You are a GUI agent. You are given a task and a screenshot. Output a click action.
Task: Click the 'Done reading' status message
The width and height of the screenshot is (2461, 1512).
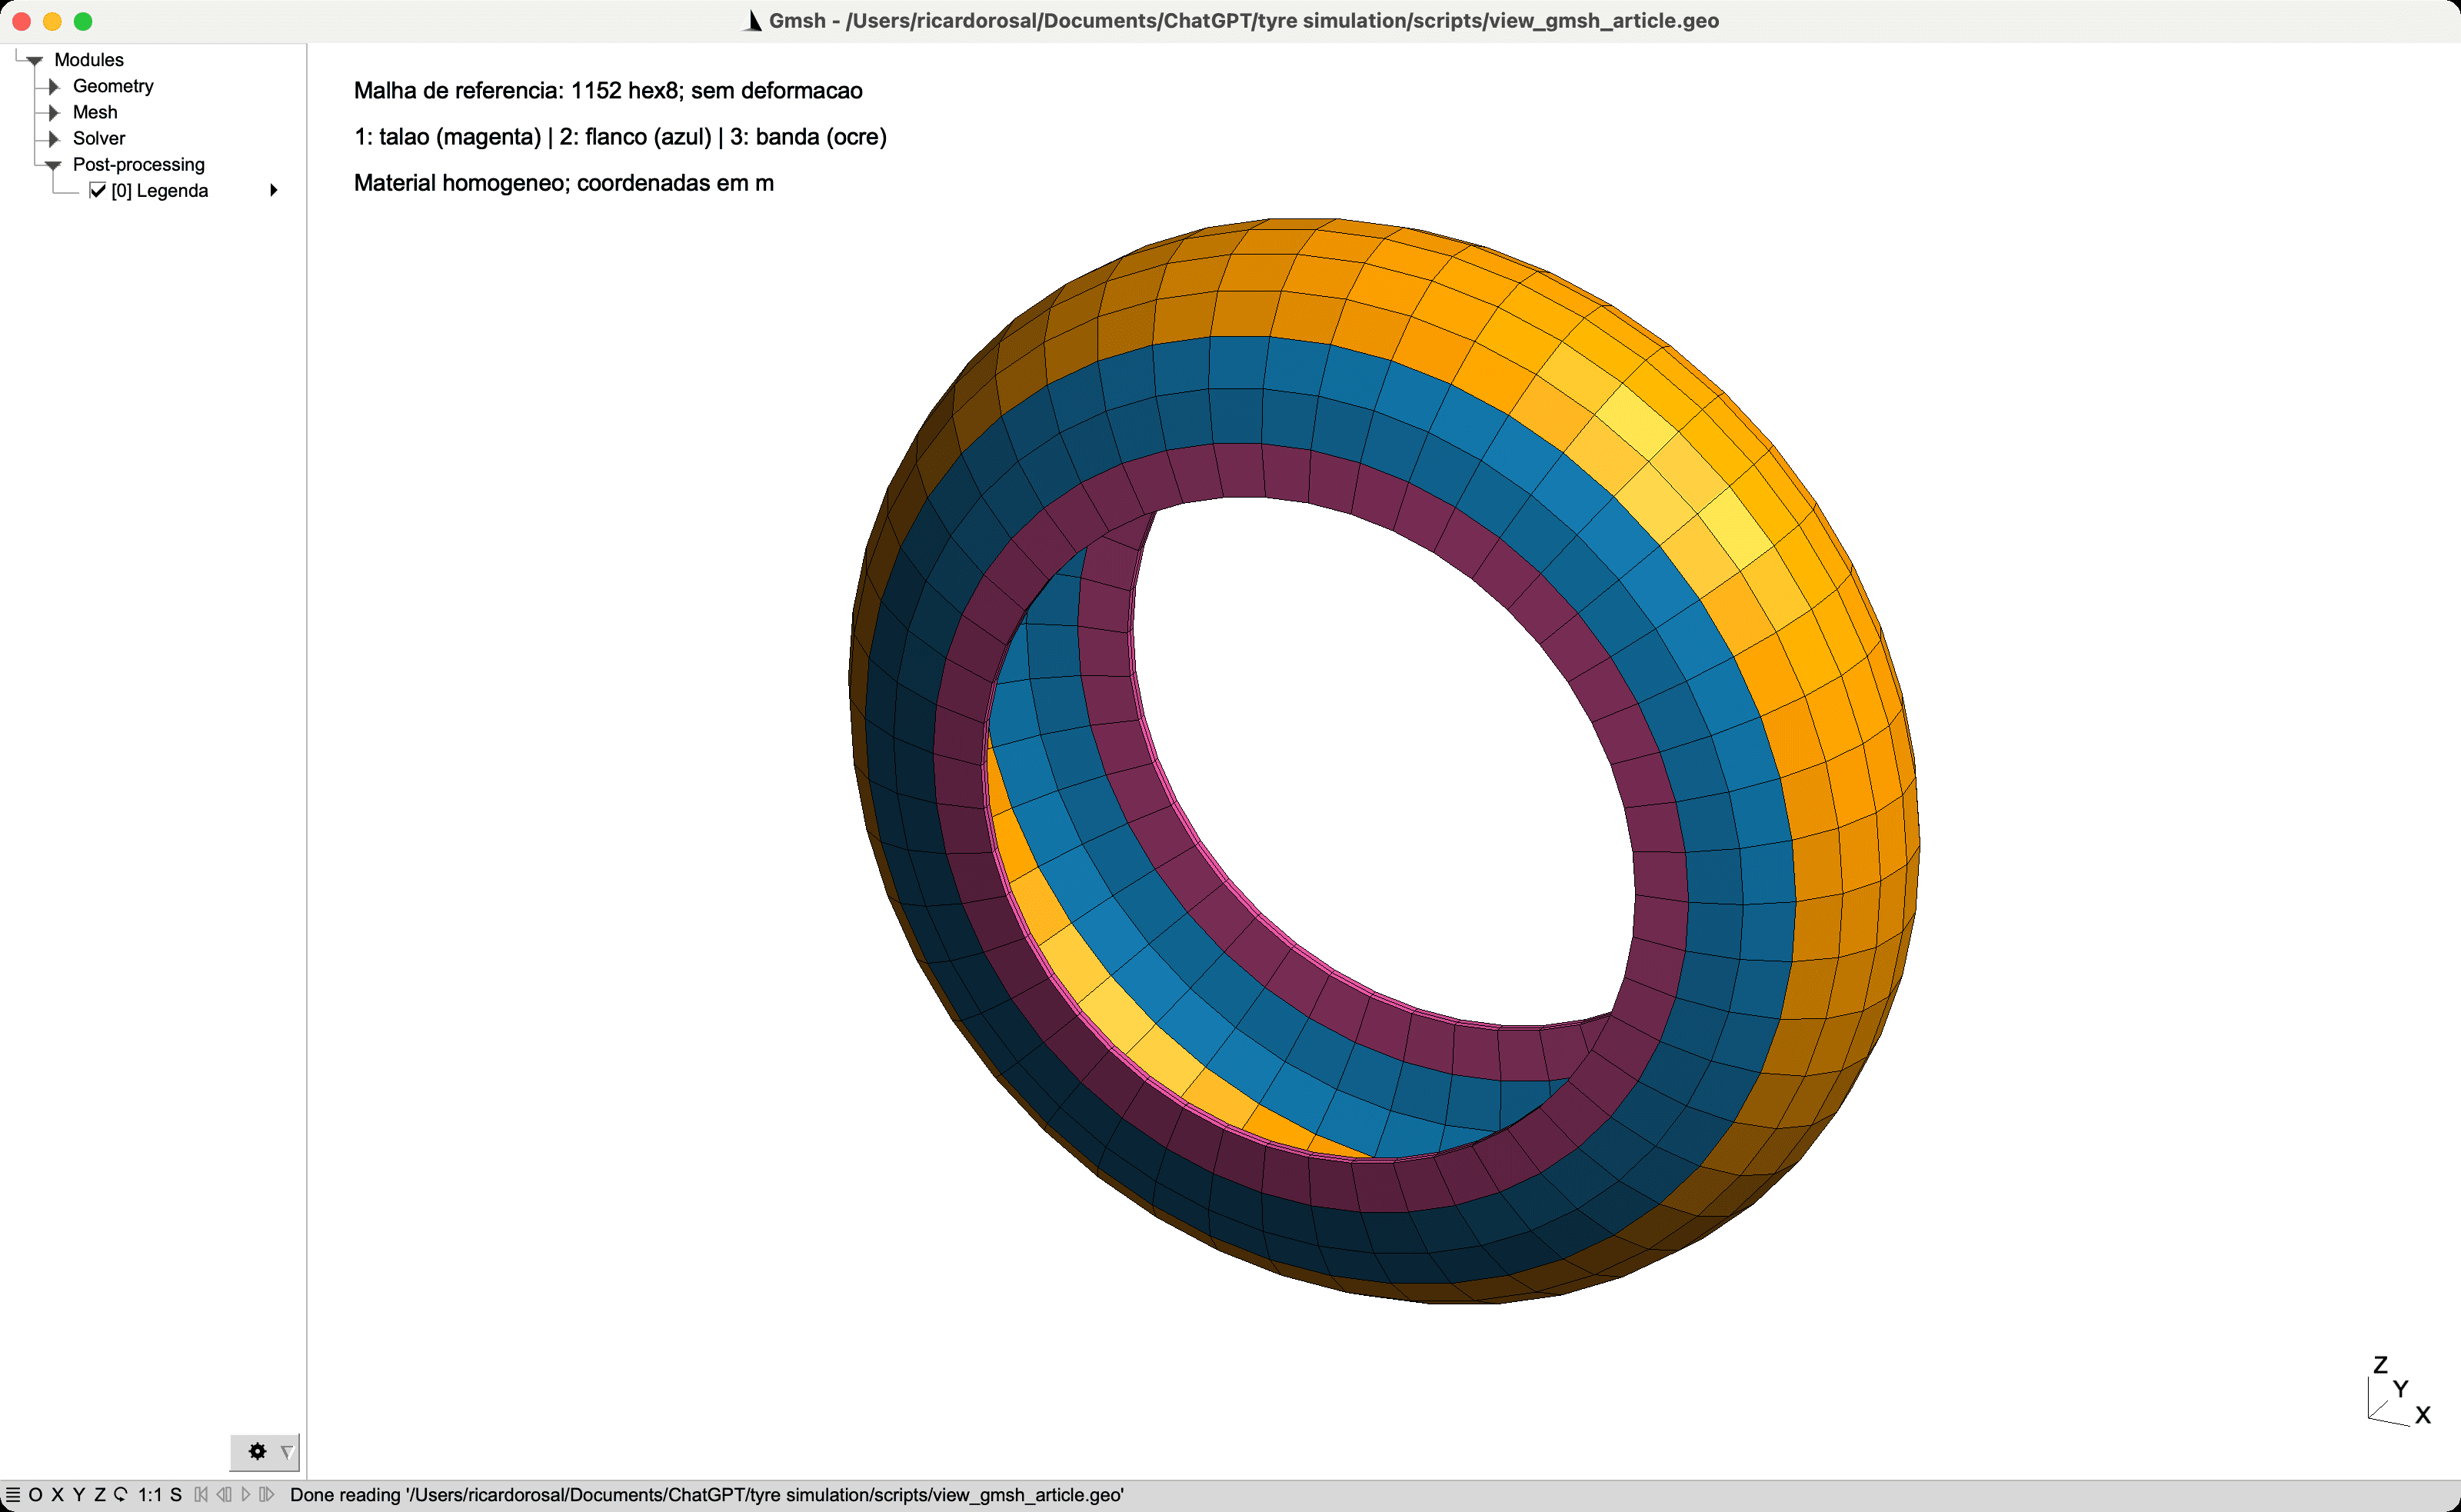pyautogui.click(x=707, y=1494)
